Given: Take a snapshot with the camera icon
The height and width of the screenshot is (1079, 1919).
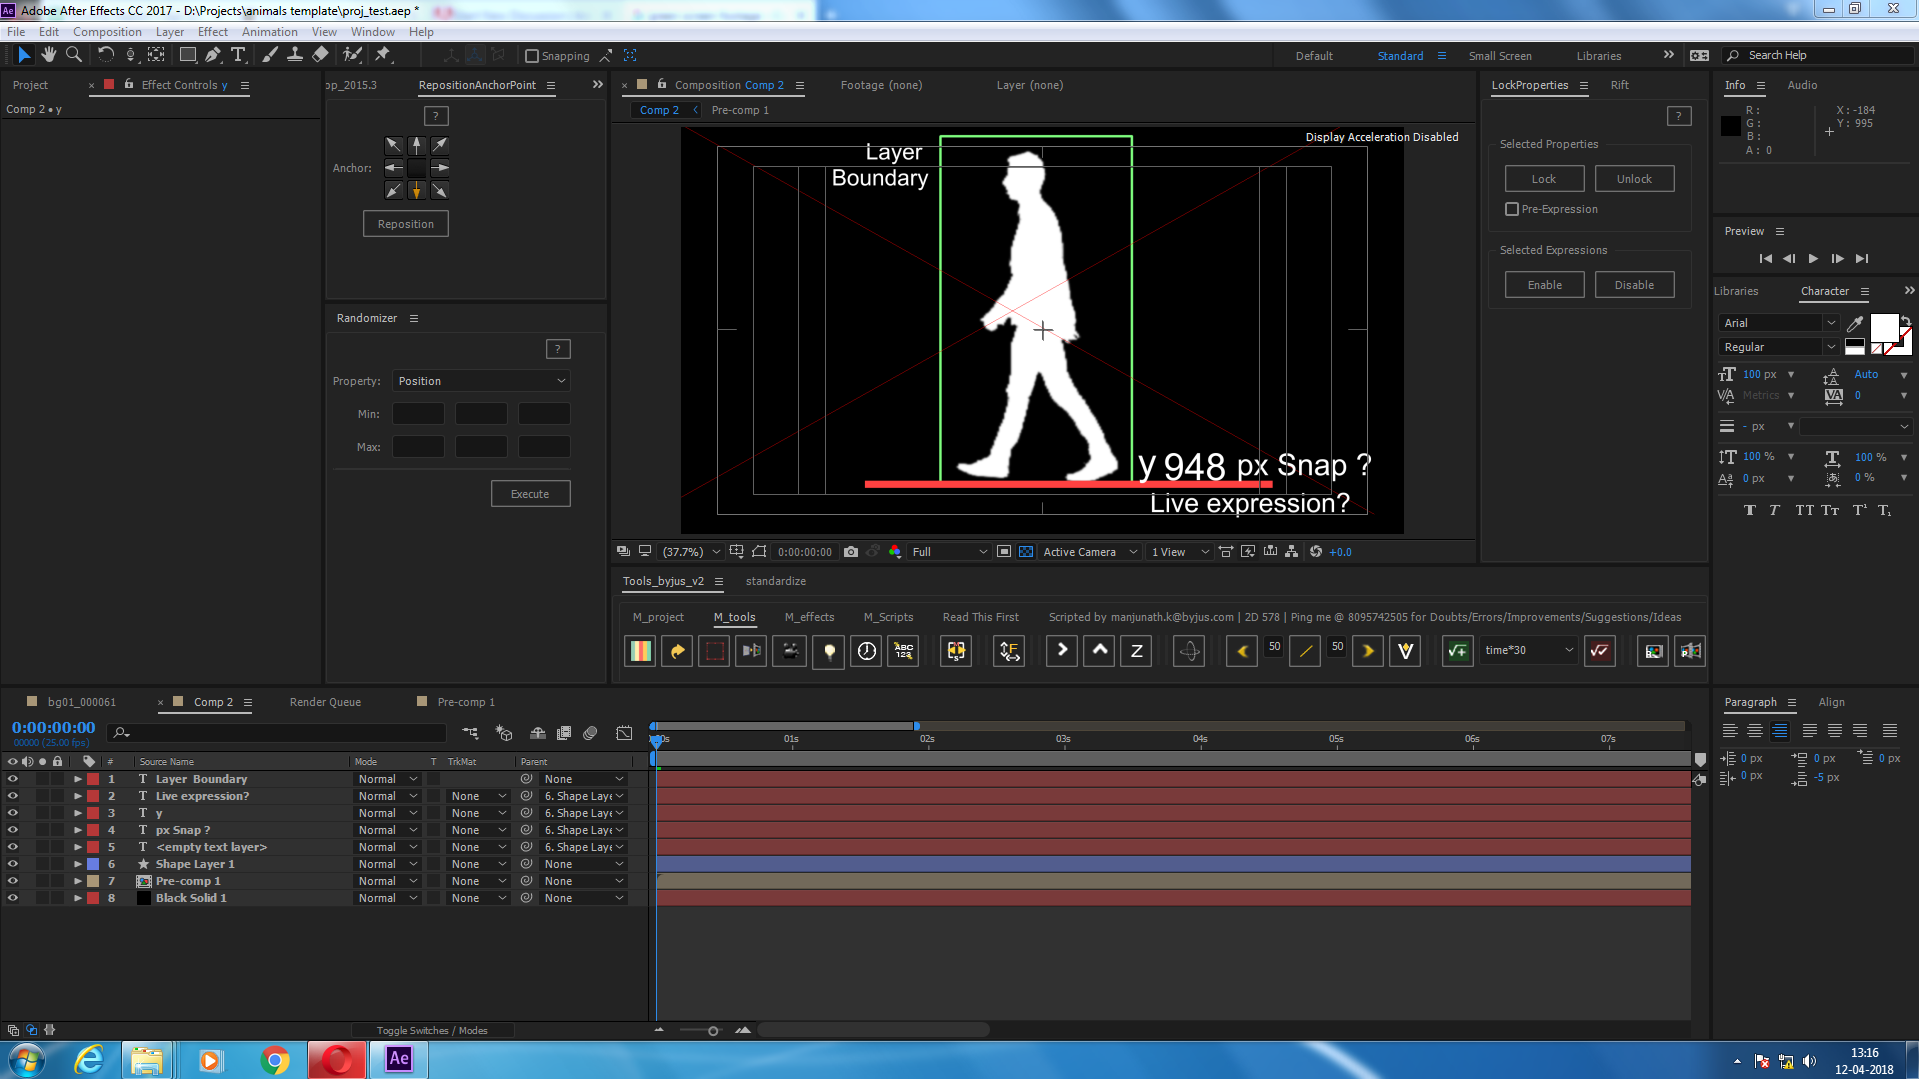Looking at the screenshot, I should (x=851, y=552).
